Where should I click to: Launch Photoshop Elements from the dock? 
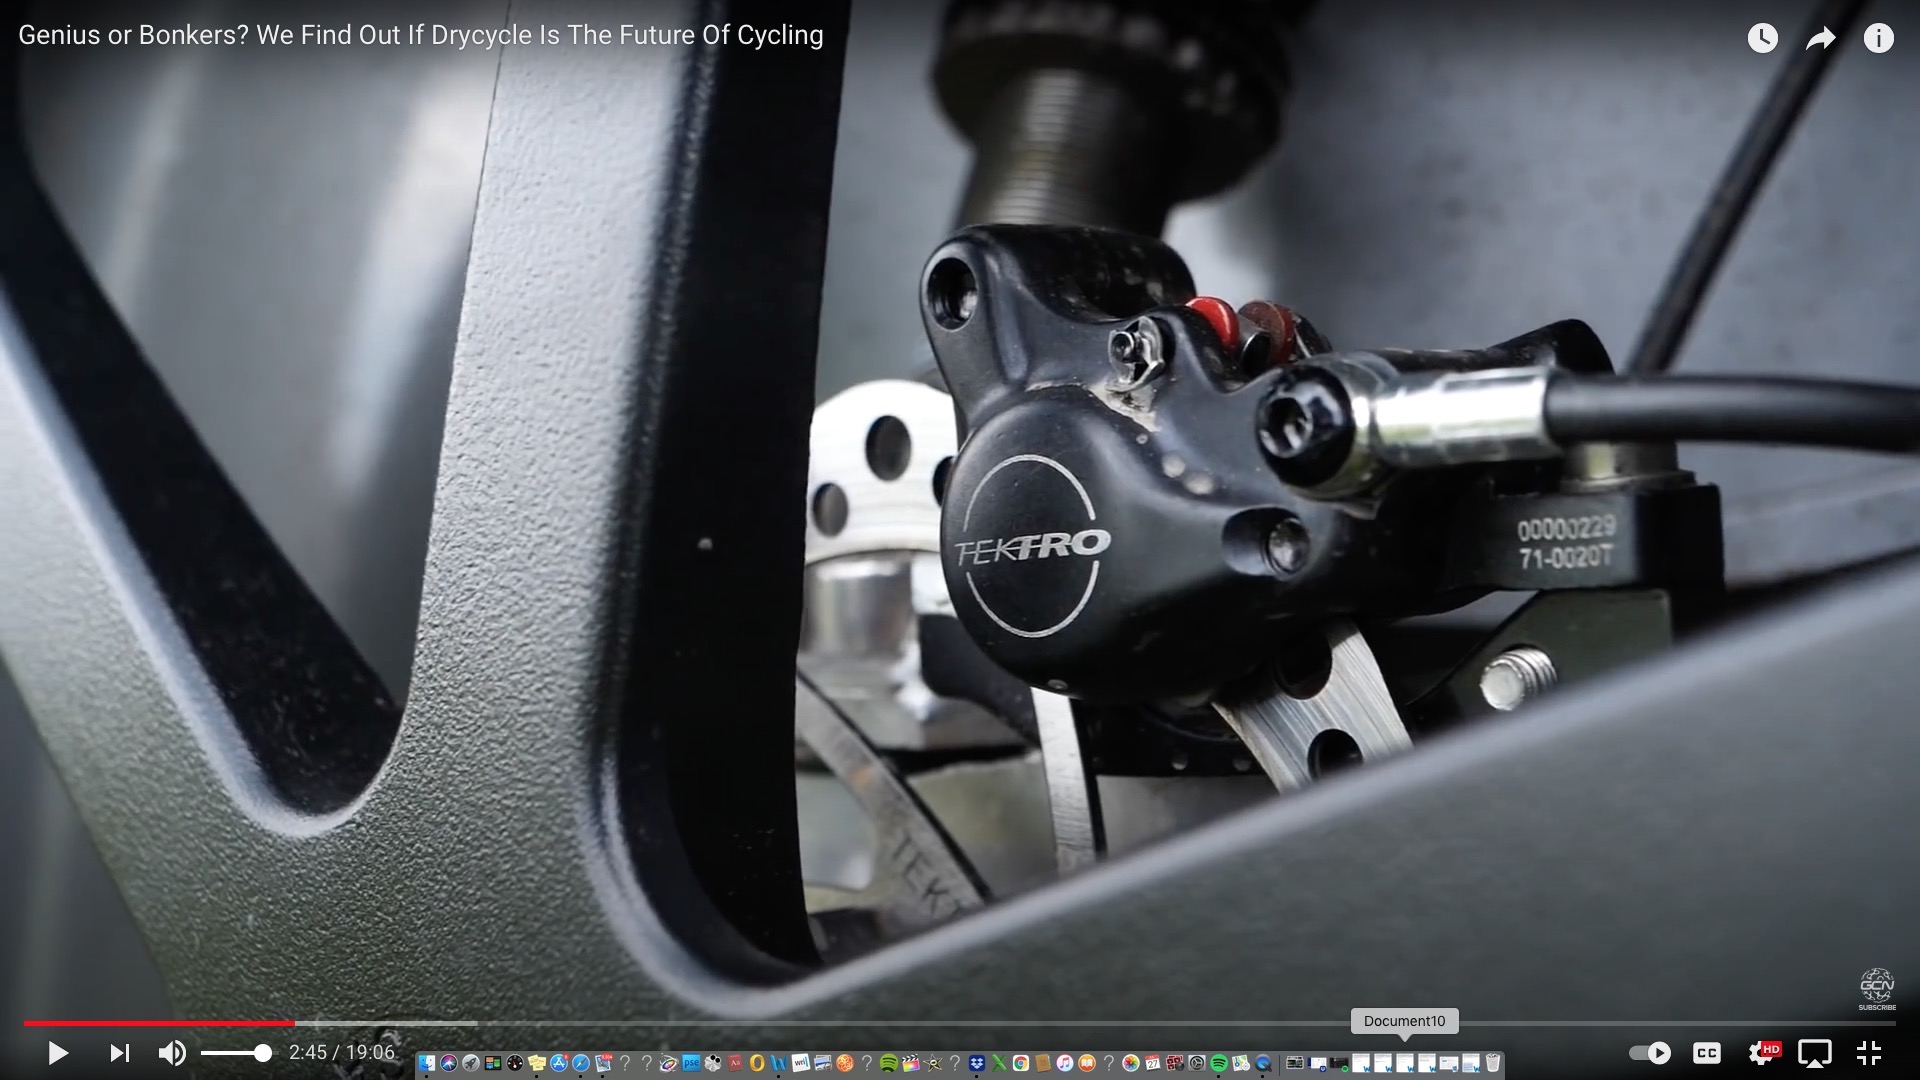point(692,1063)
